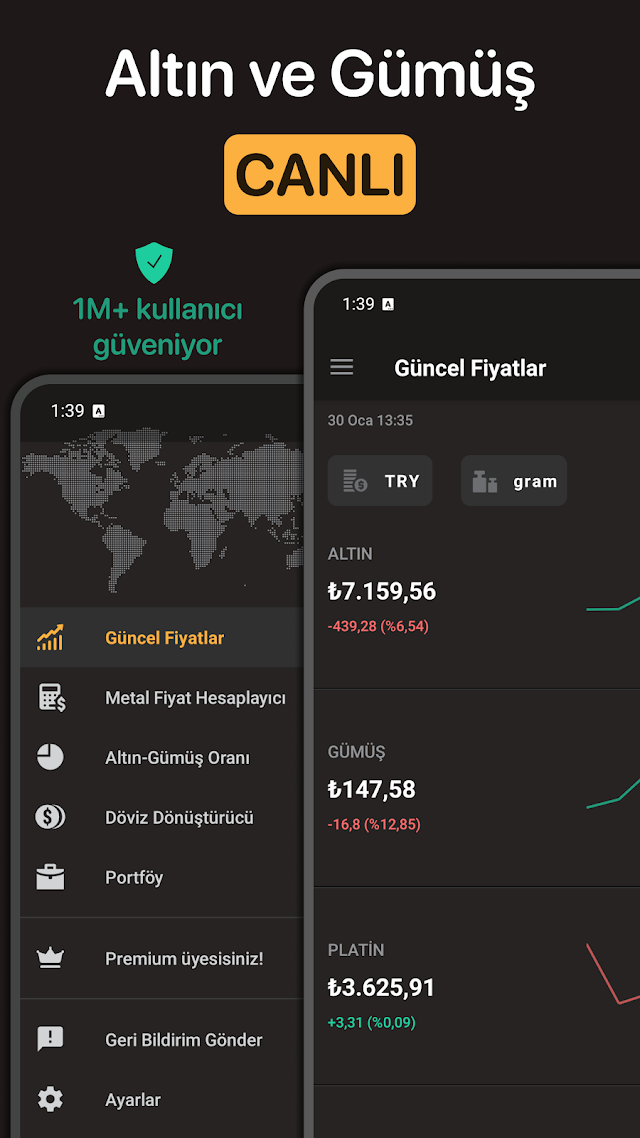Viewport: 640px width, 1138px height.
Task: Click the Portföy briefcase icon
Action: (50, 877)
